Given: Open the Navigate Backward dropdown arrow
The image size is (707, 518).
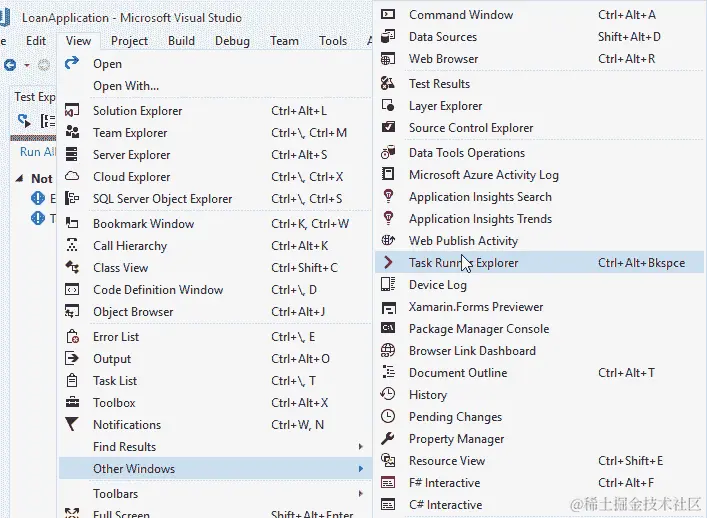Looking at the screenshot, I should click(27, 66).
